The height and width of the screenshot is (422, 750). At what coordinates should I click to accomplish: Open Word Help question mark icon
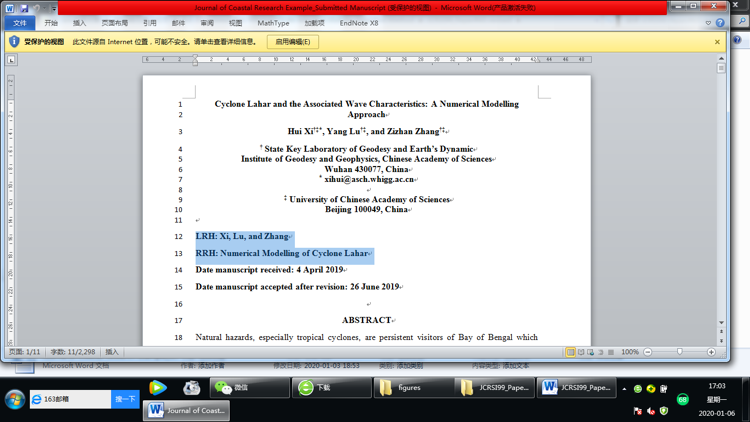pyautogui.click(x=720, y=23)
